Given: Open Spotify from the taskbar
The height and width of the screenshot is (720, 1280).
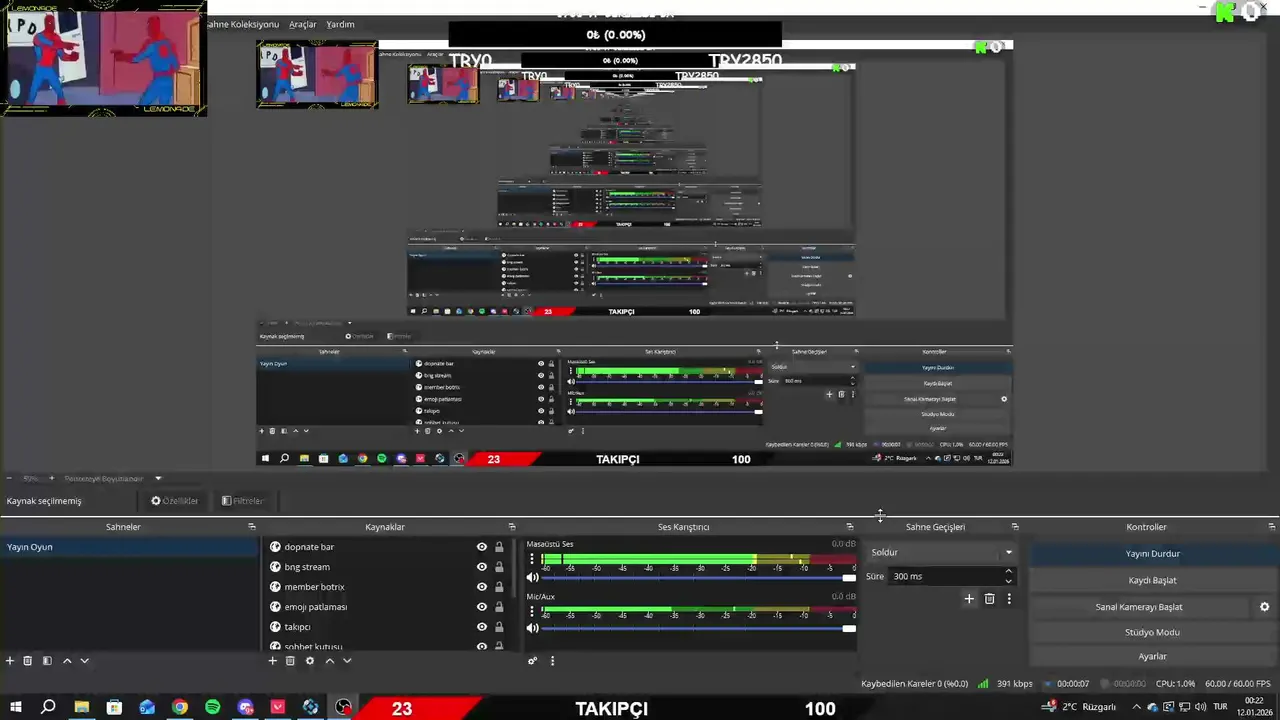Looking at the screenshot, I should [x=213, y=707].
